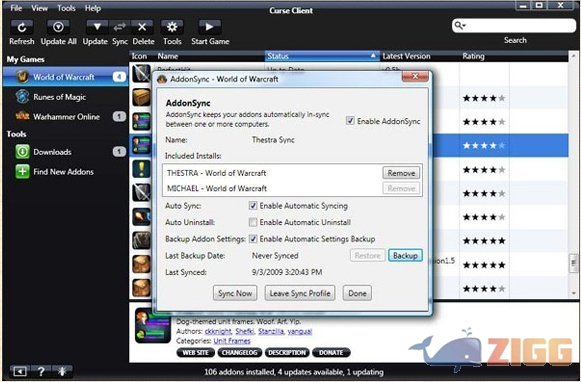Open Find New Addons
The width and height of the screenshot is (581, 382).
point(66,172)
